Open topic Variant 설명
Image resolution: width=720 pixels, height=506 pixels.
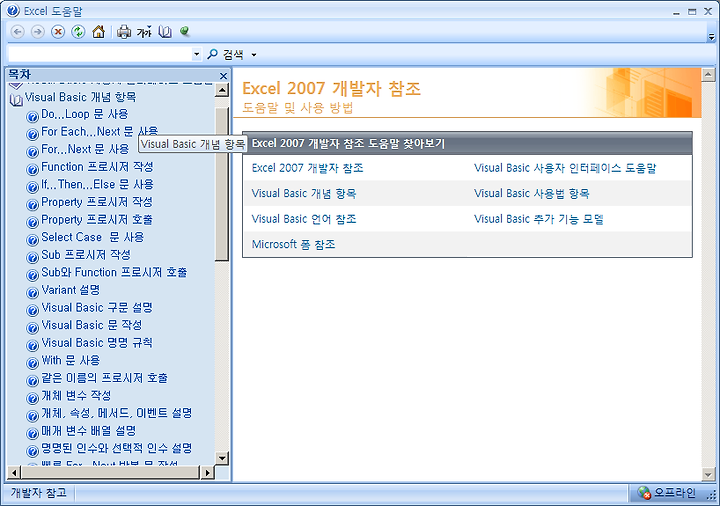pos(70,290)
